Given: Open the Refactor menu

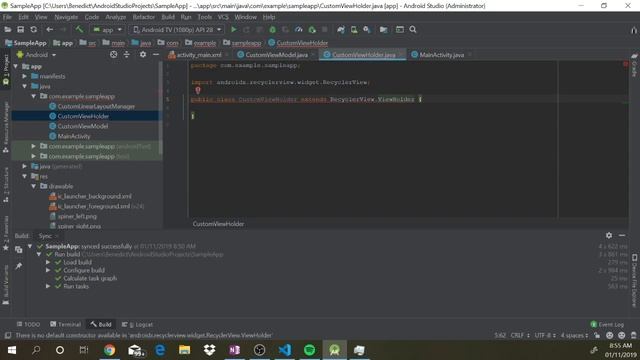Looking at the screenshot, I should pos(144,17).
